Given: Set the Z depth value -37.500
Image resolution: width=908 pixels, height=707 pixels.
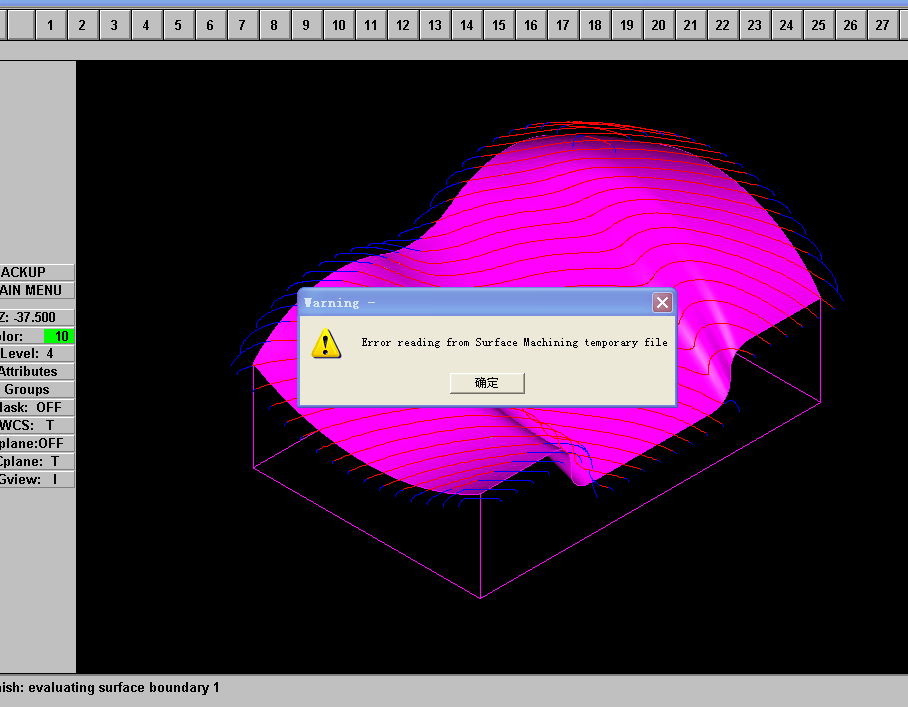Looking at the screenshot, I should click(37, 317).
